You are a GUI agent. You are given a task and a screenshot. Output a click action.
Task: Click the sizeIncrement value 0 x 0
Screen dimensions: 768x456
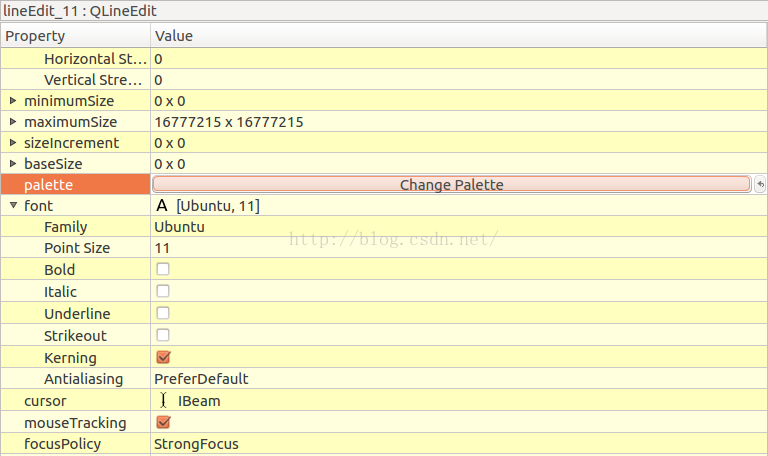[x=169, y=143]
